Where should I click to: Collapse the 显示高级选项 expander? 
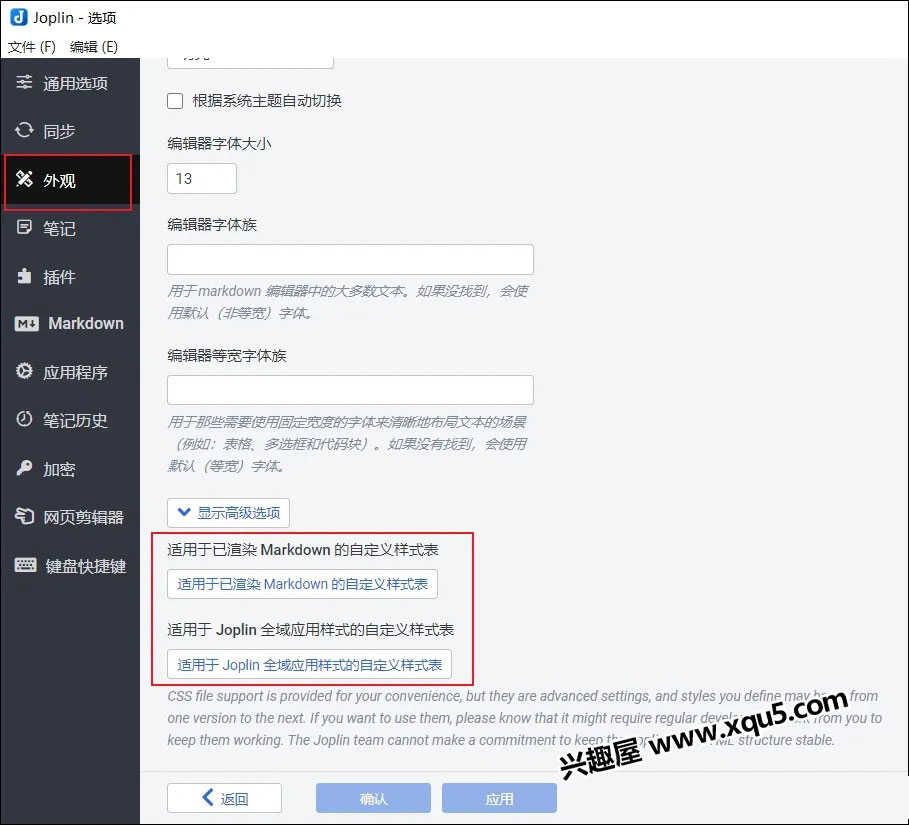(228, 513)
